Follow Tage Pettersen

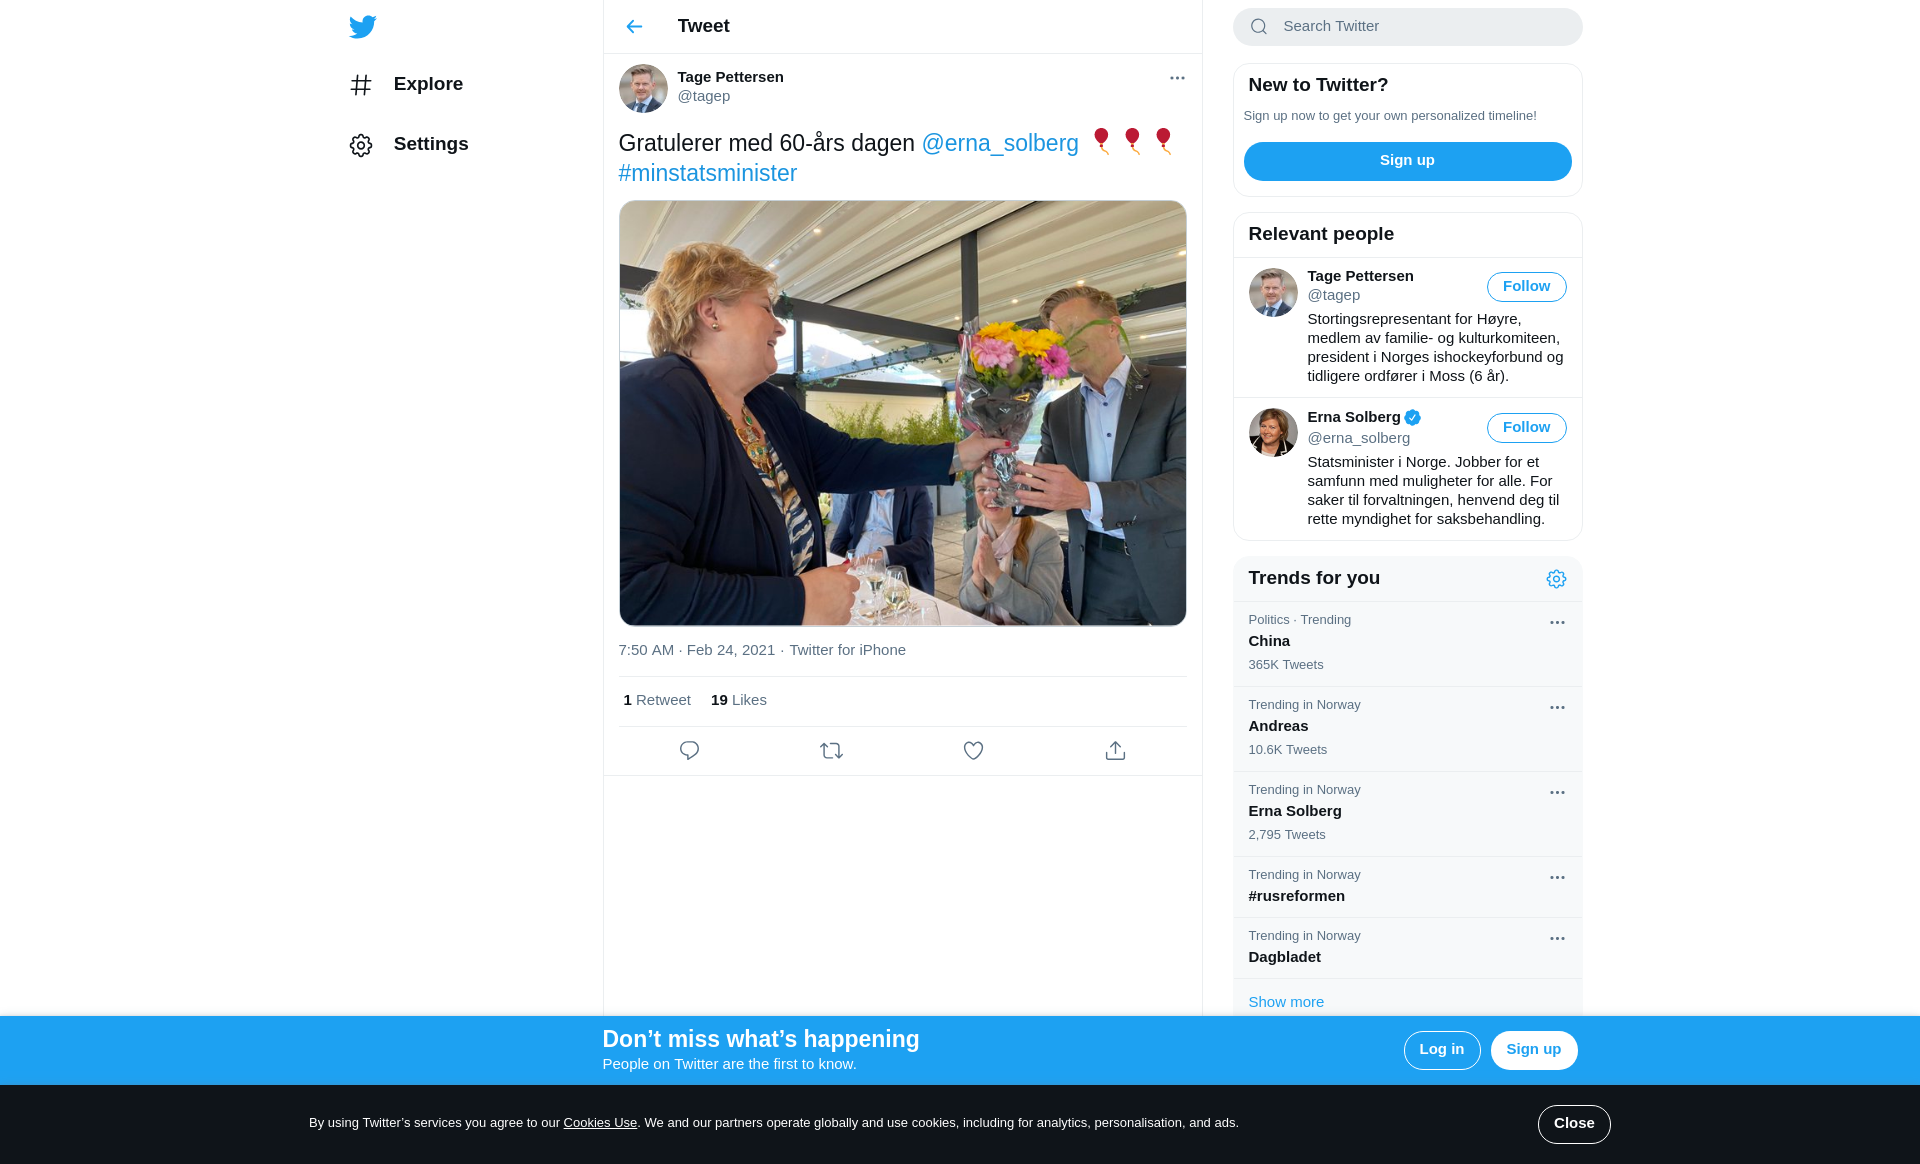(x=1526, y=287)
